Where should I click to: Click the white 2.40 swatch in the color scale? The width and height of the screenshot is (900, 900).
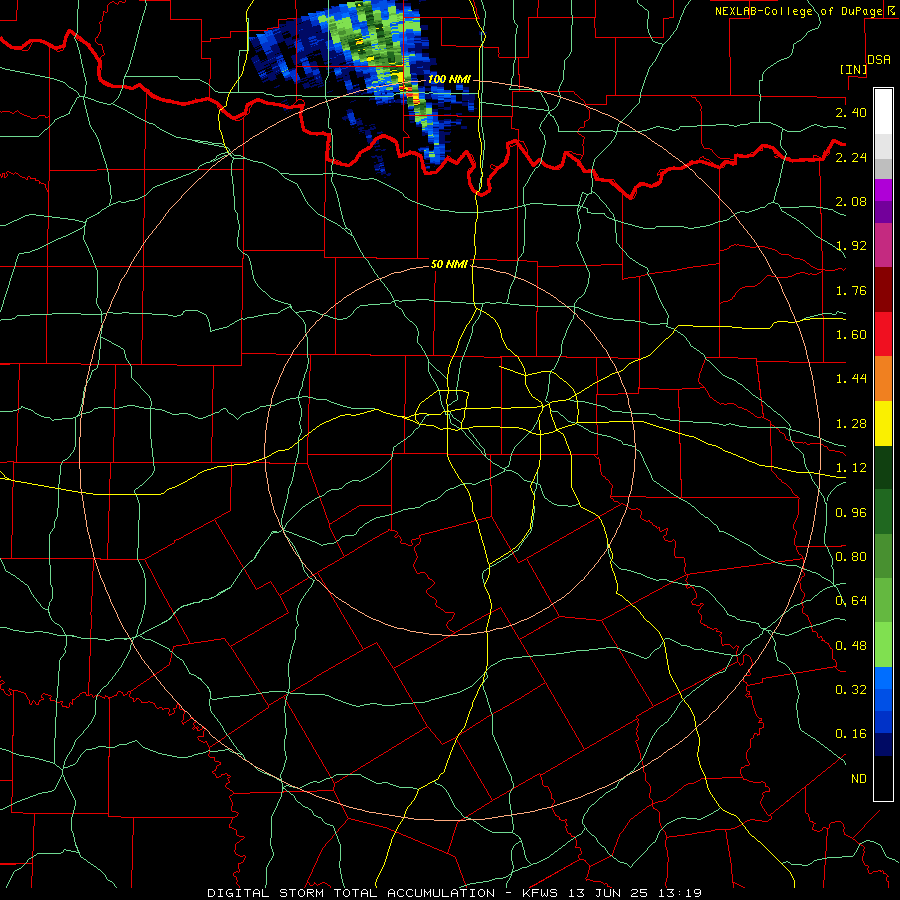point(883,111)
